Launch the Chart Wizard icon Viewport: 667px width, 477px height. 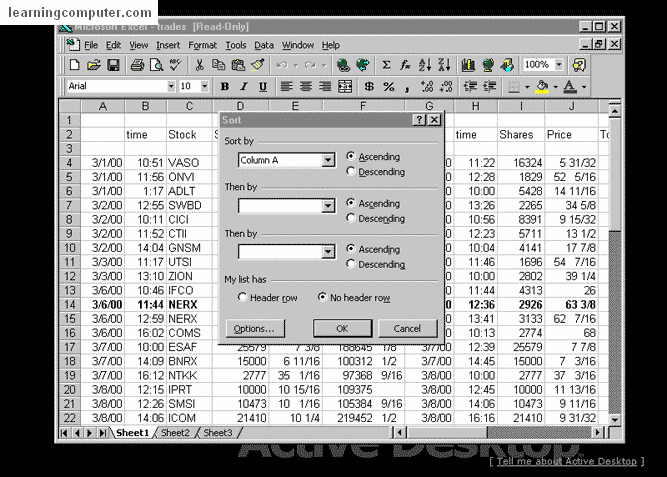point(468,65)
